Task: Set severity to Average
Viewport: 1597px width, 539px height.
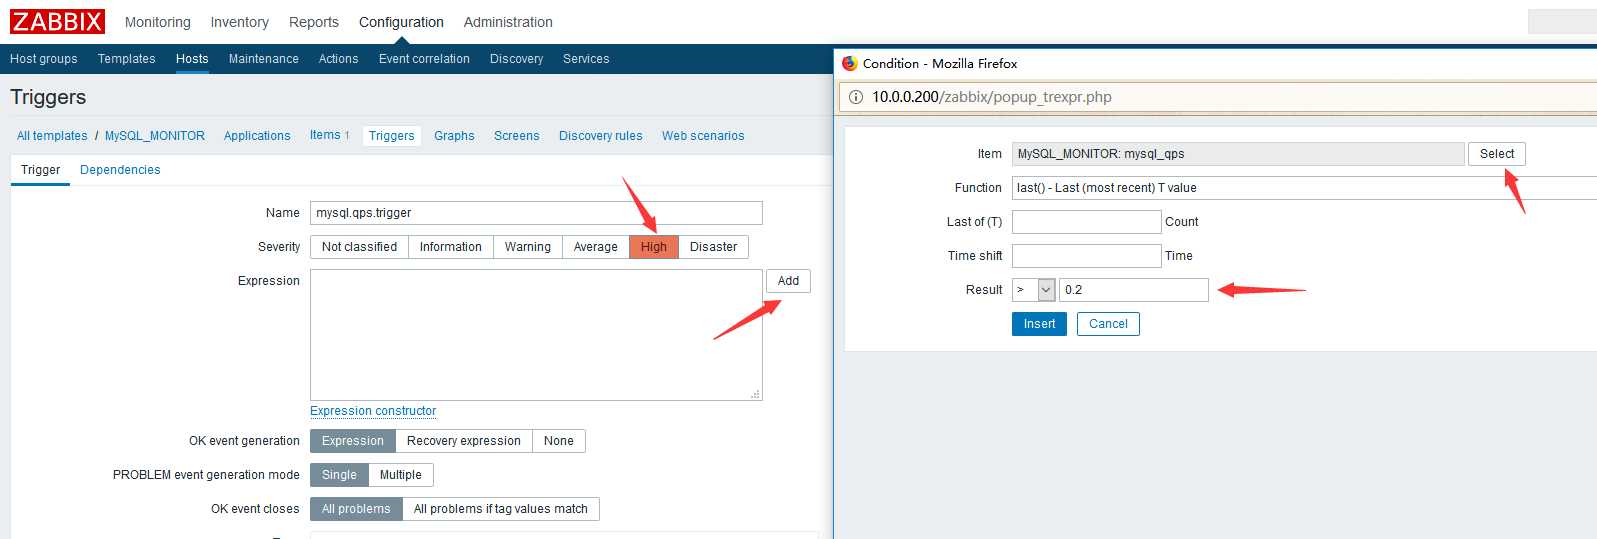Action: 595,247
